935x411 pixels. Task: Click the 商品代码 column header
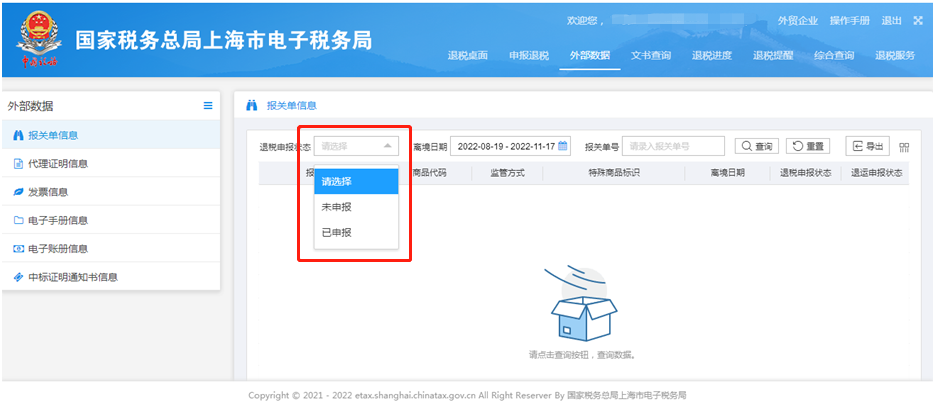[429, 173]
